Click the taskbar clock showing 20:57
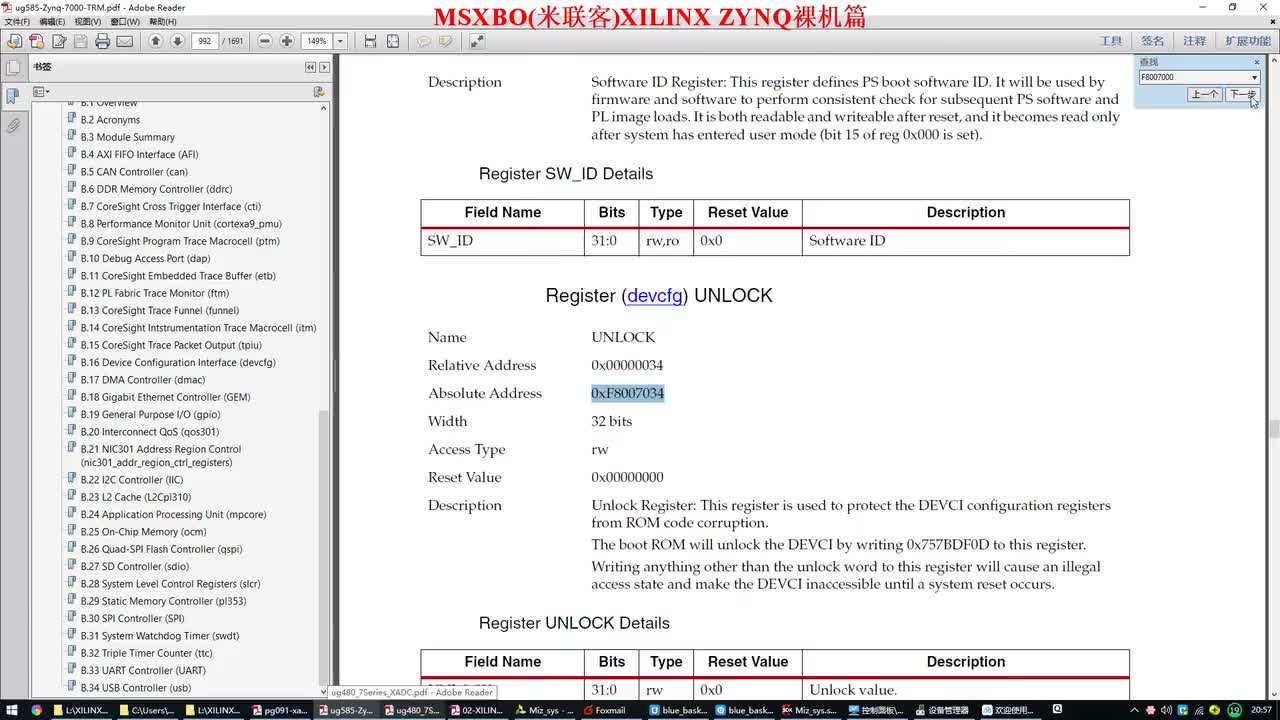The height and width of the screenshot is (720, 1280). [1261, 710]
